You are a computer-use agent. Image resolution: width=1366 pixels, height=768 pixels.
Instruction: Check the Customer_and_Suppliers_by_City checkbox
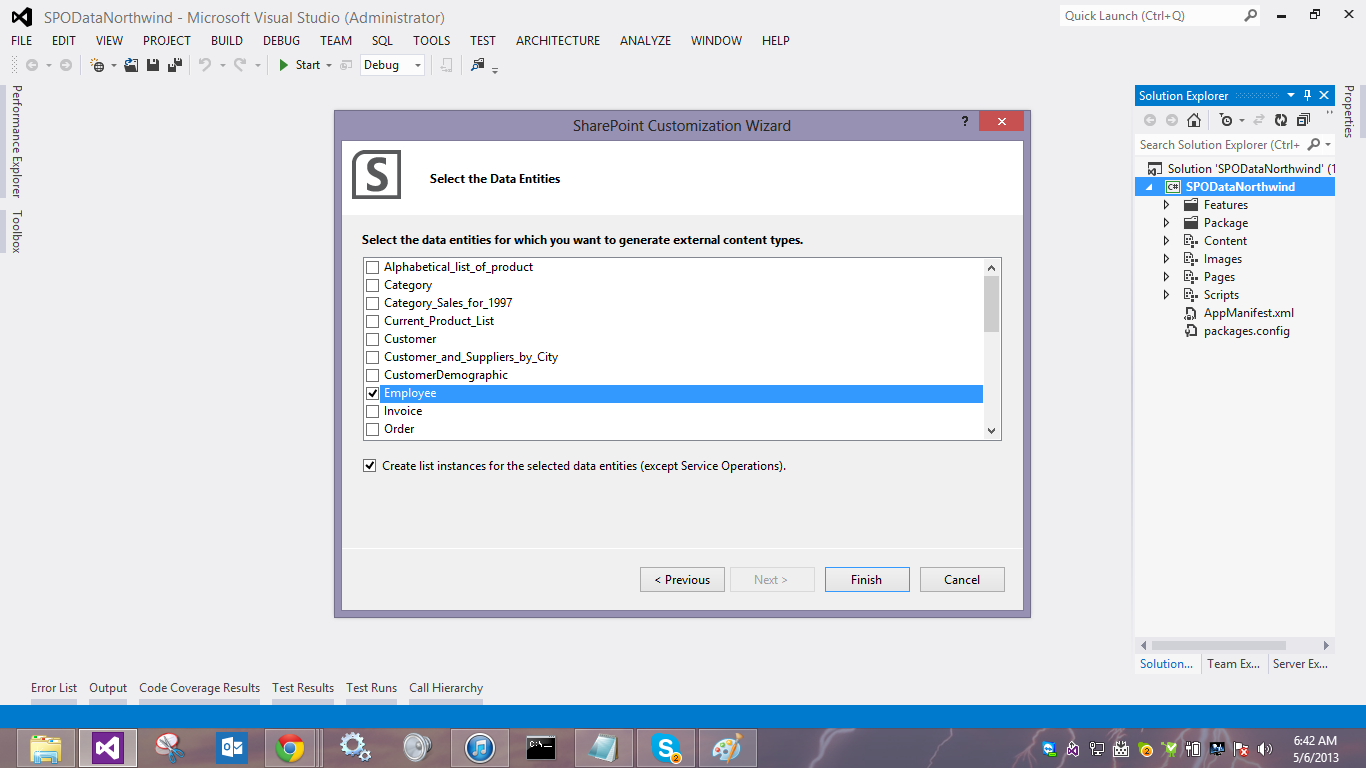[x=373, y=357]
